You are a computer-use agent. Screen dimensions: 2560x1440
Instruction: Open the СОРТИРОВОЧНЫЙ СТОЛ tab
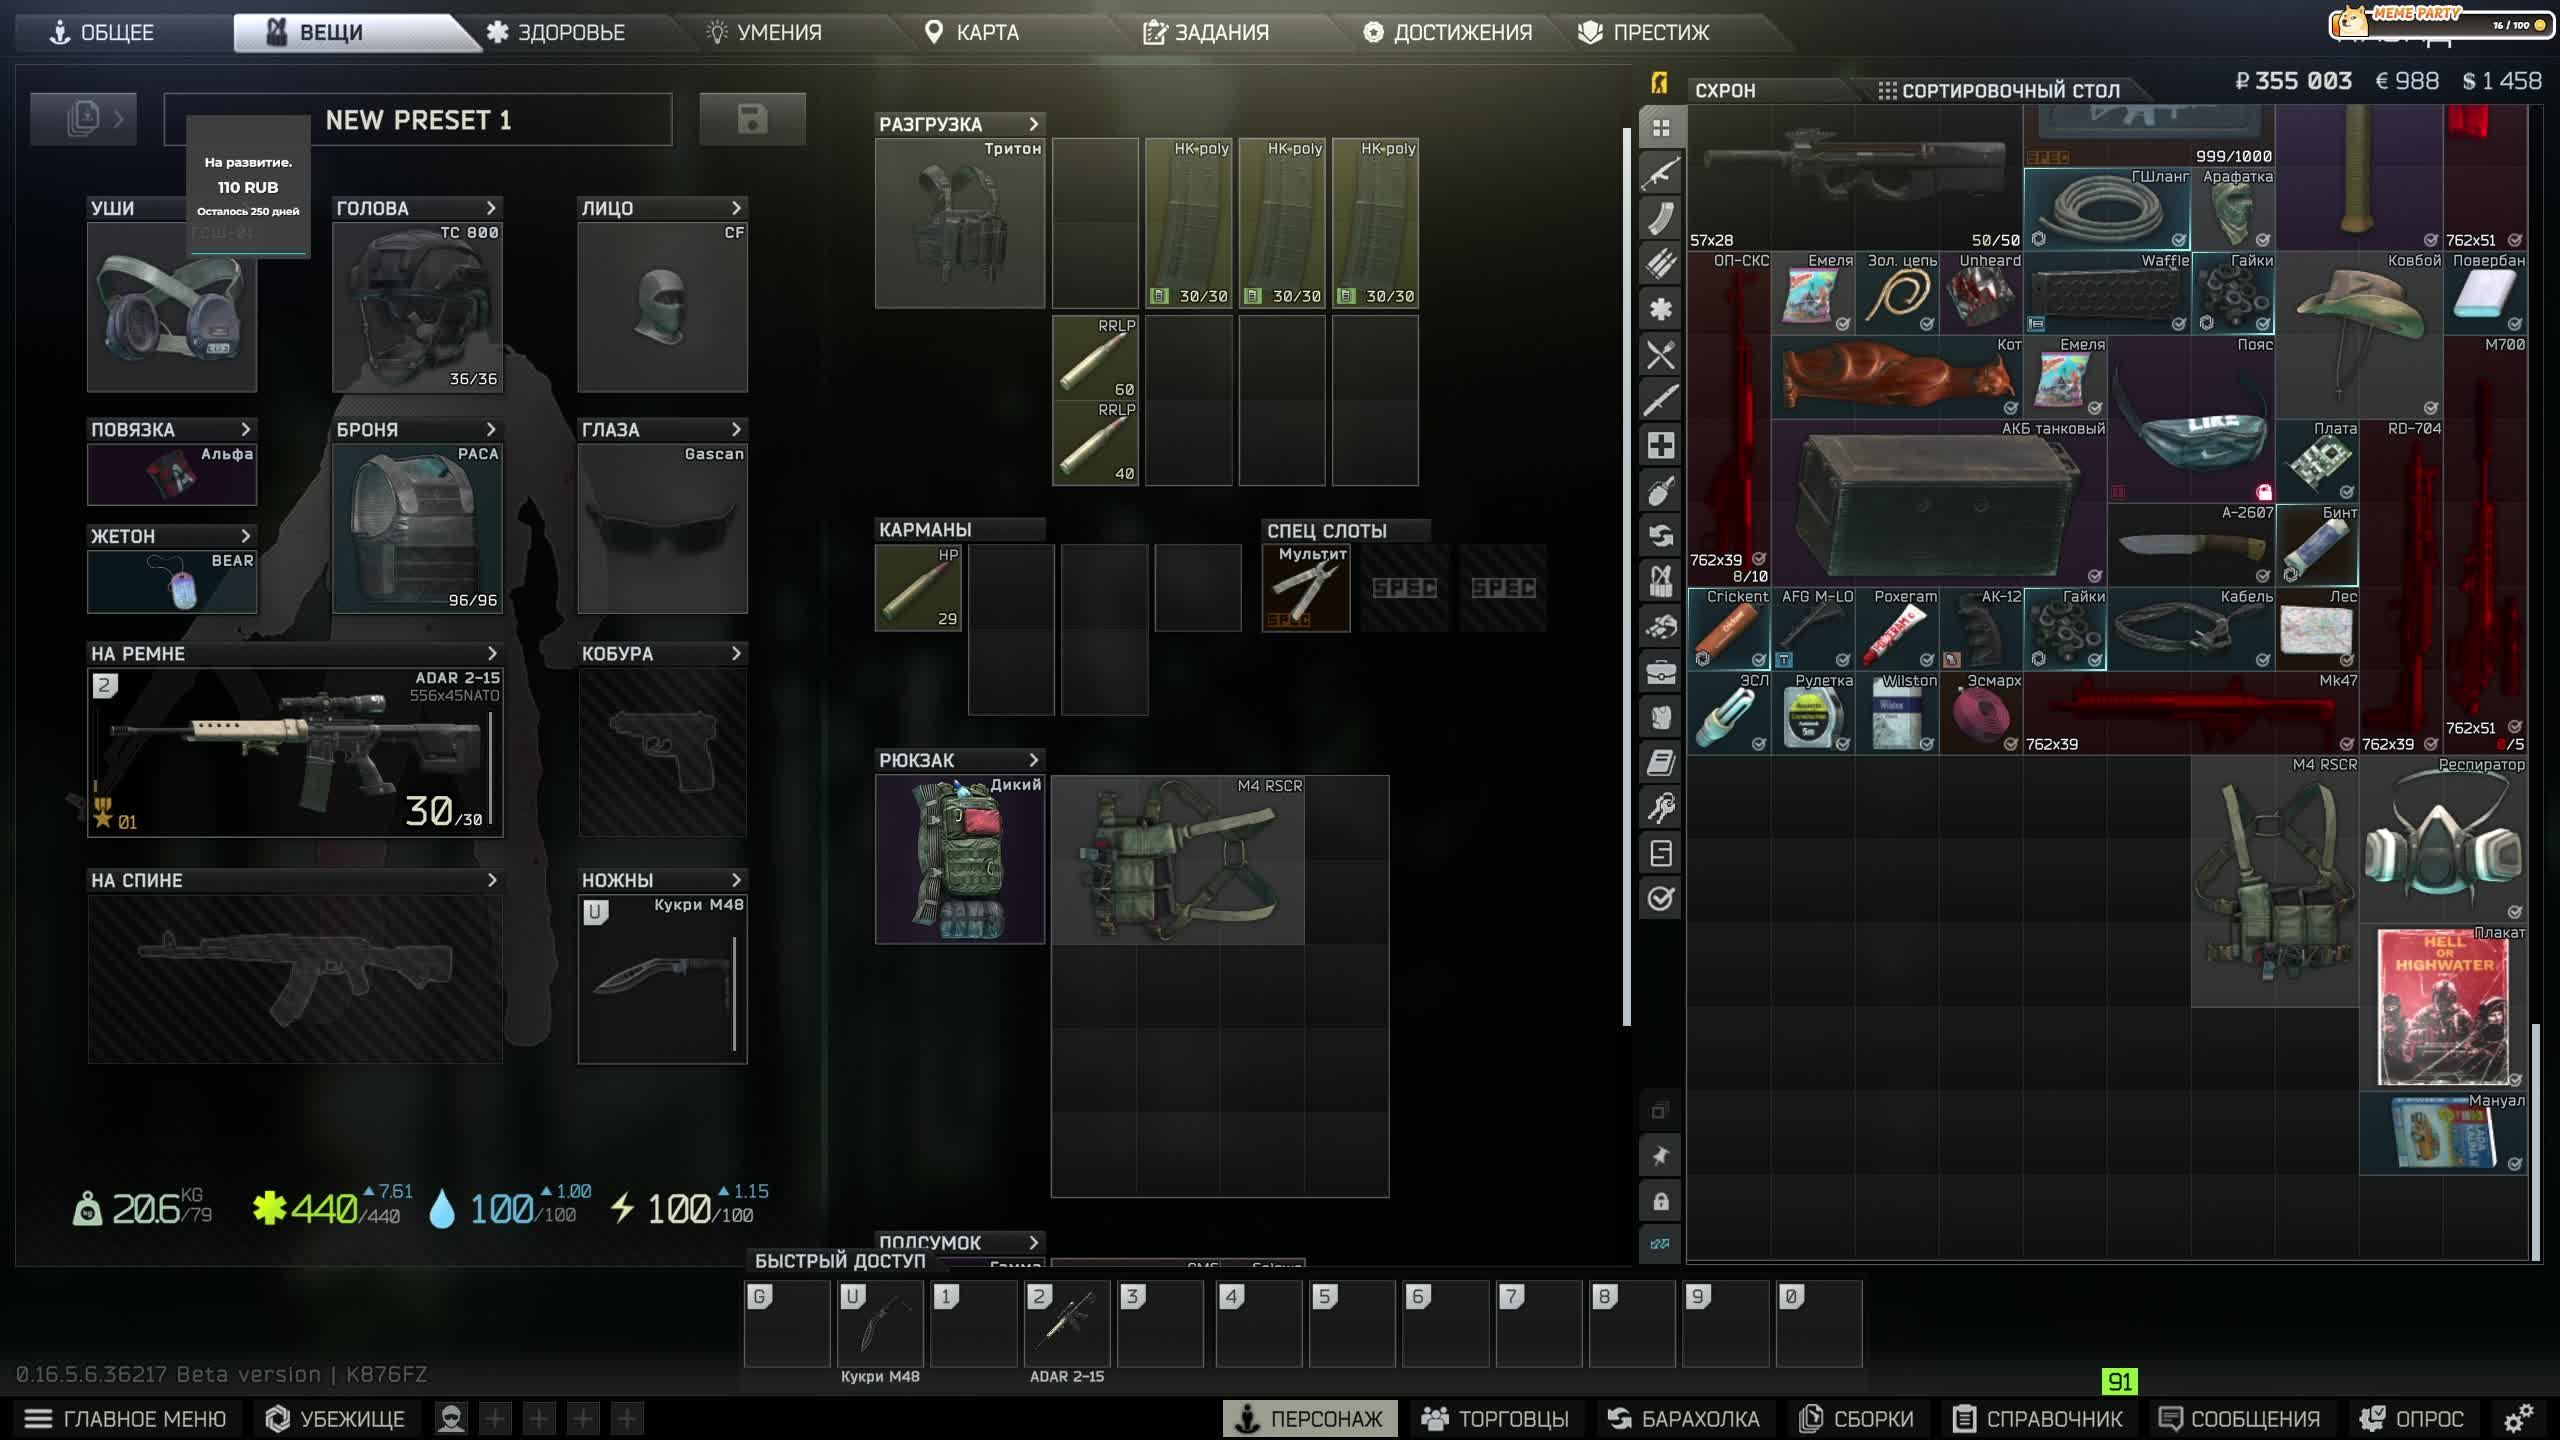coord(1999,90)
